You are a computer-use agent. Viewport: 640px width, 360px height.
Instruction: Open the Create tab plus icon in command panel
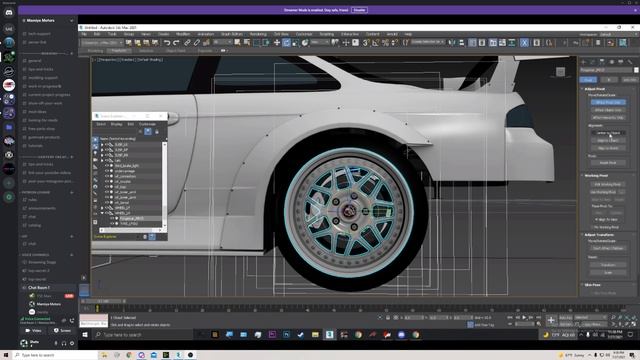[584, 62]
